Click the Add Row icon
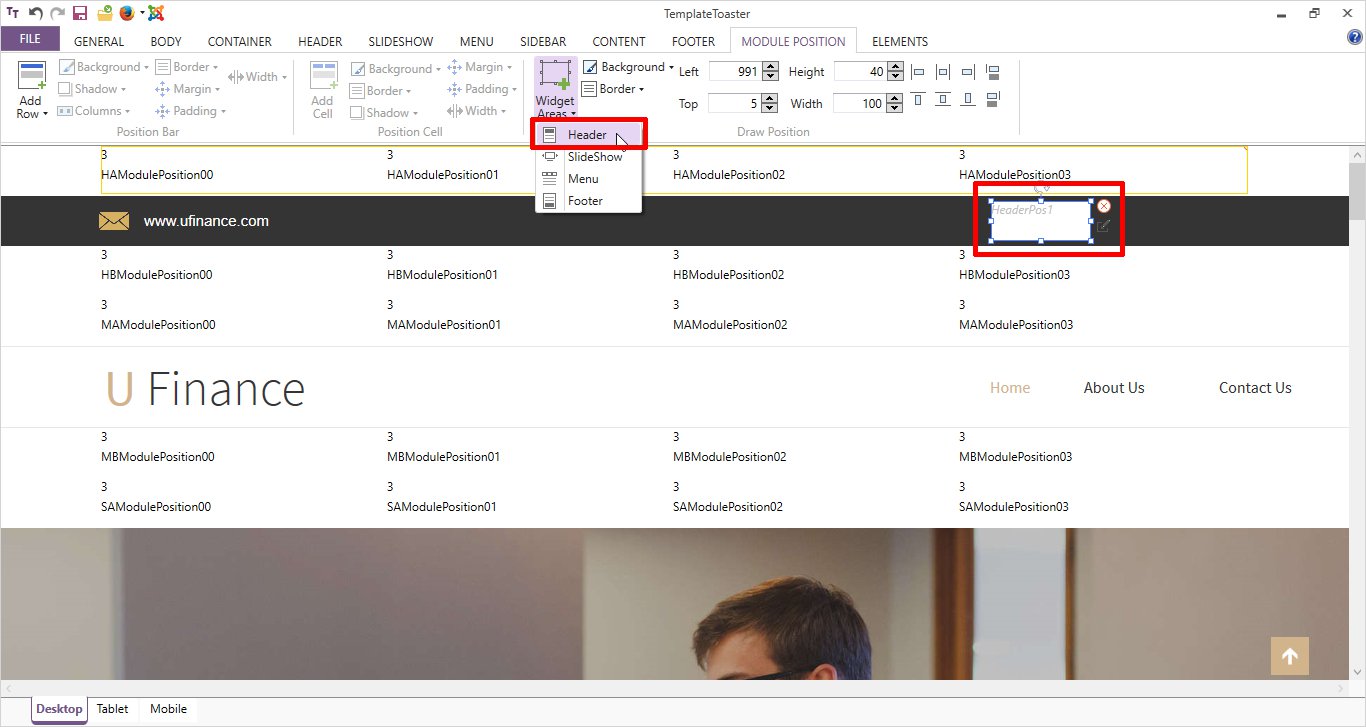Screen dimensions: 1366x727 point(32,89)
